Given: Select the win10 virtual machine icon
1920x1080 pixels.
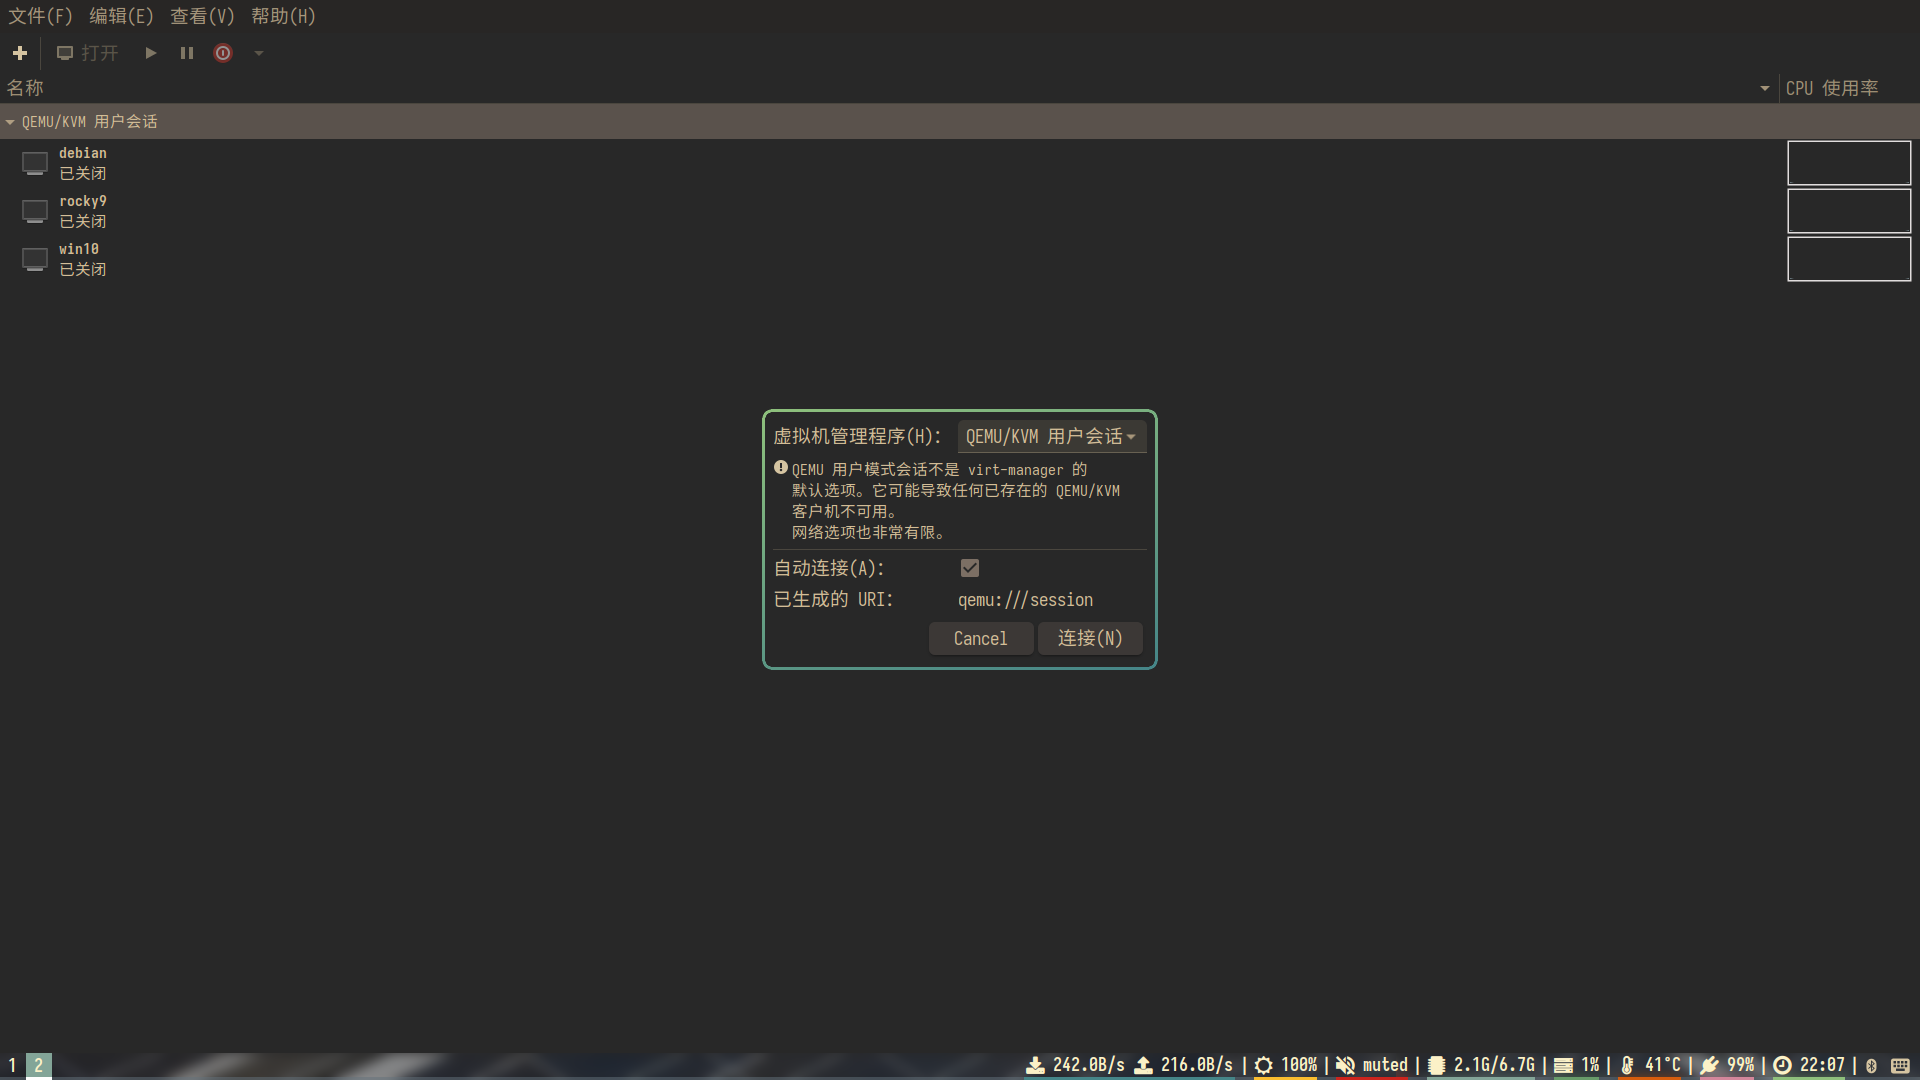Looking at the screenshot, I should pos(35,259).
